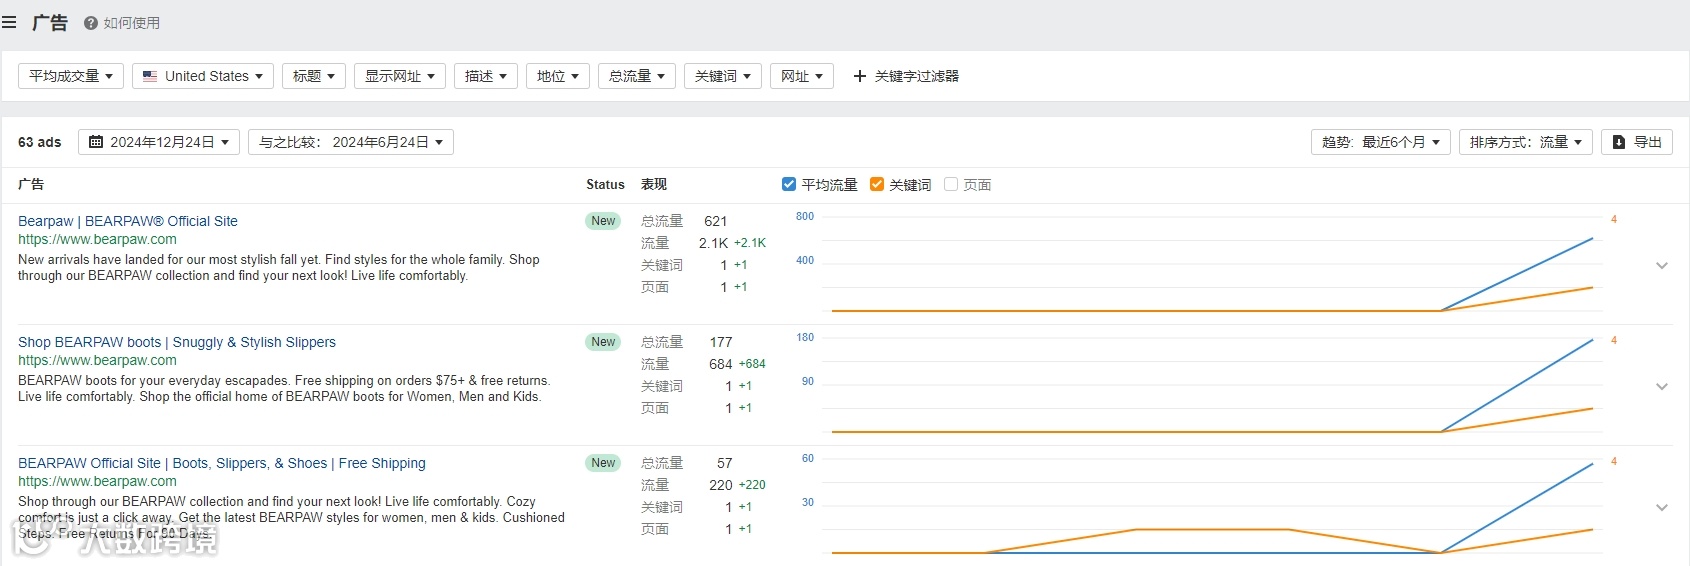Click the New badge of 'Shop BEARPAW boots' ad
This screenshot has height=566, width=1690.
click(603, 342)
